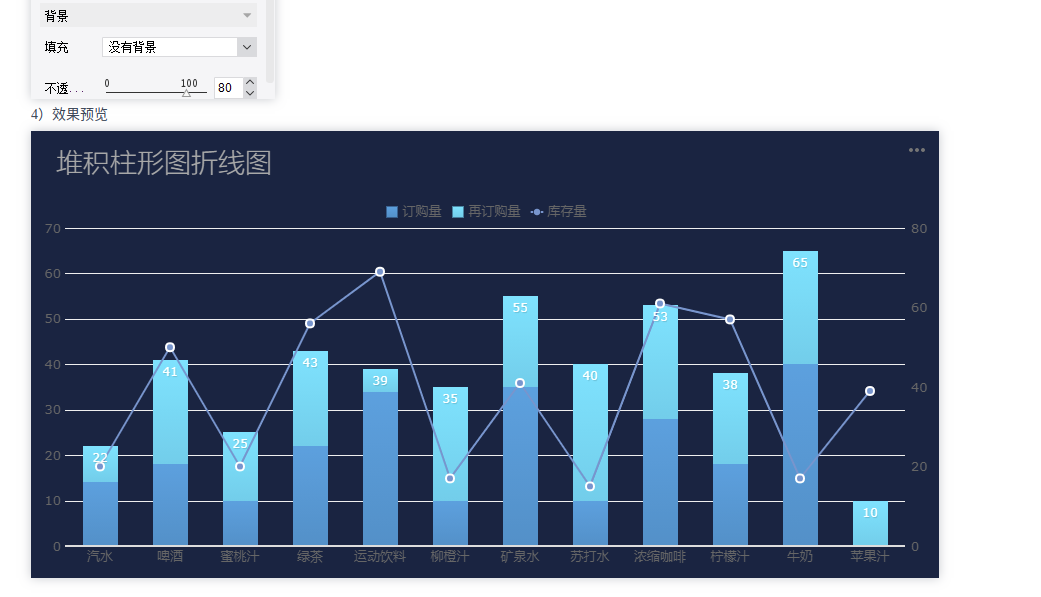Image resolution: width=1041 pixels, height=597 pixels.
Task: Select the 柳橙汁 bar data label 35
Action: (x=450, y=398)
